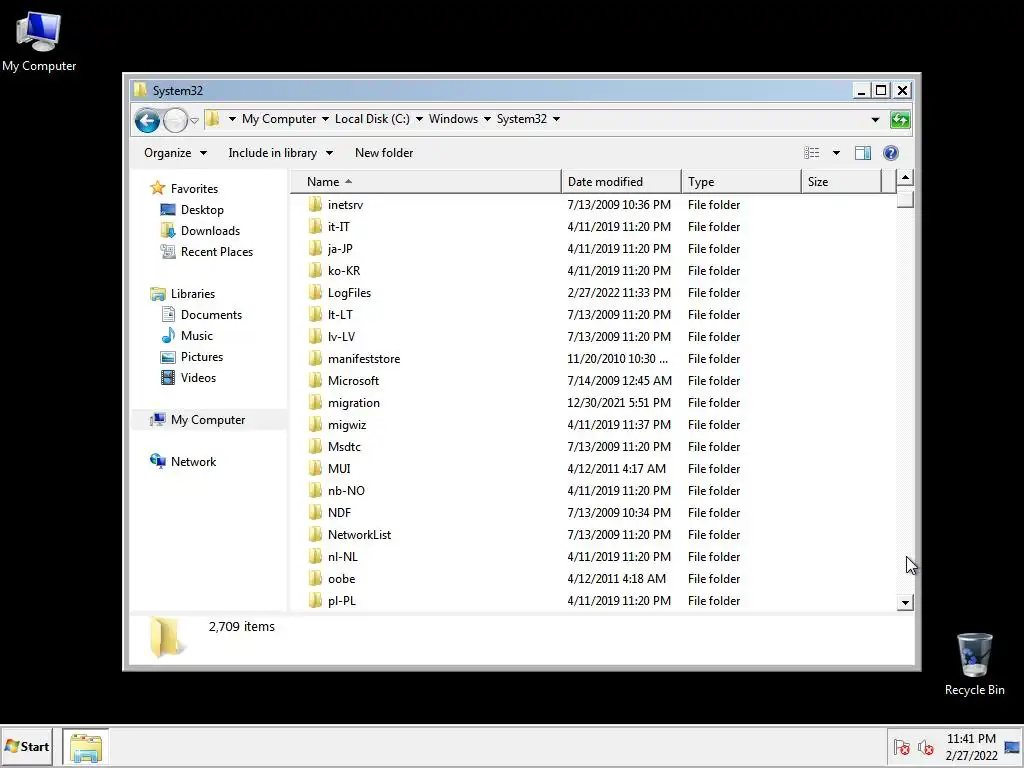Sort by the Type column header
Screen dimensions: 1024x768
coord(741,182)
